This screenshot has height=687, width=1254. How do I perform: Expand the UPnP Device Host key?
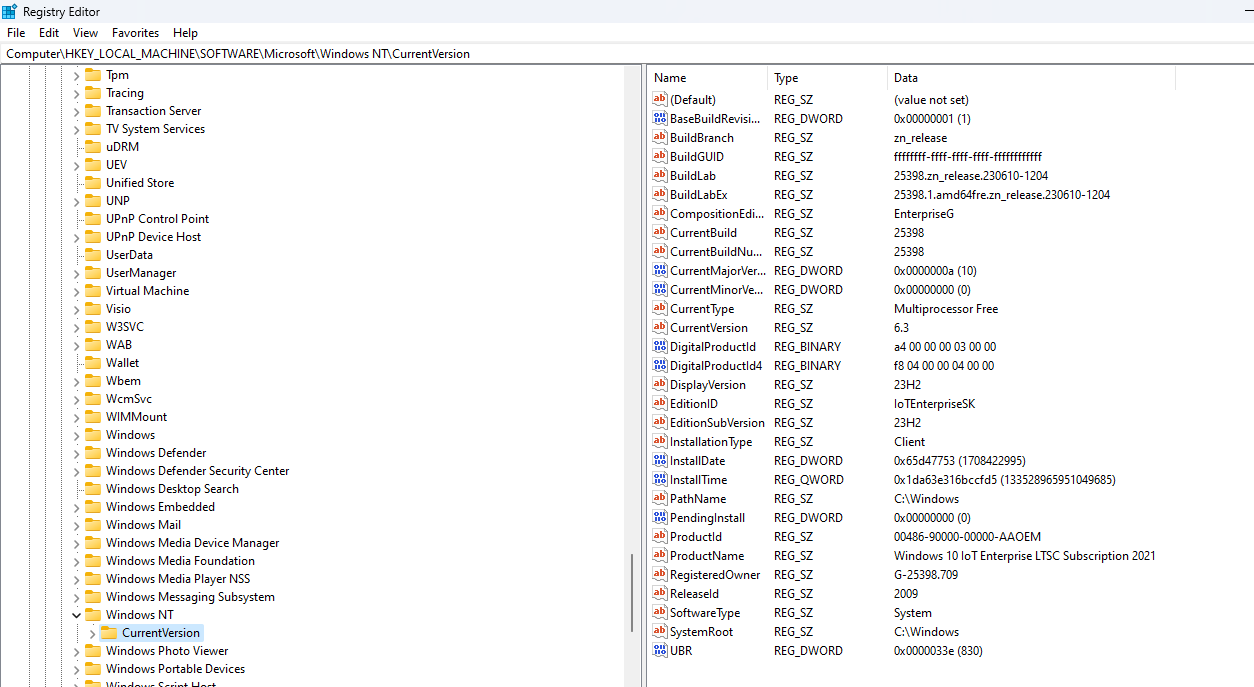pos(76,237)
